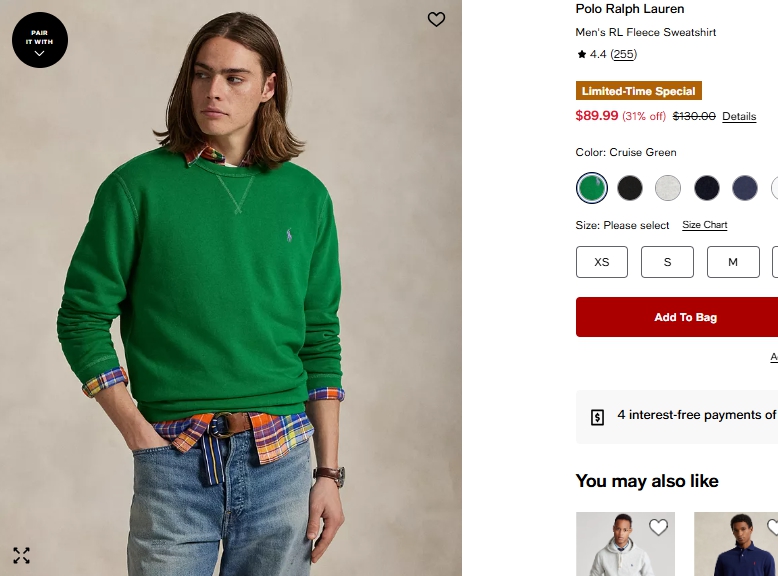The image size is (778, 576).
Task: Click the interest-free payments dollar icon
Action: 597,416
